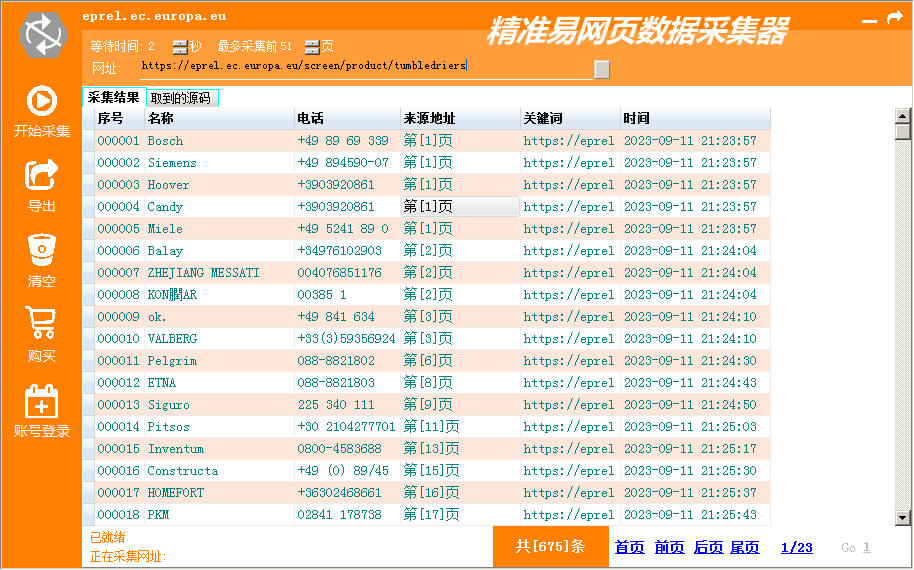Start collection with the play icon
Viewport: 914px width, 570px height.
pos(42,101)
